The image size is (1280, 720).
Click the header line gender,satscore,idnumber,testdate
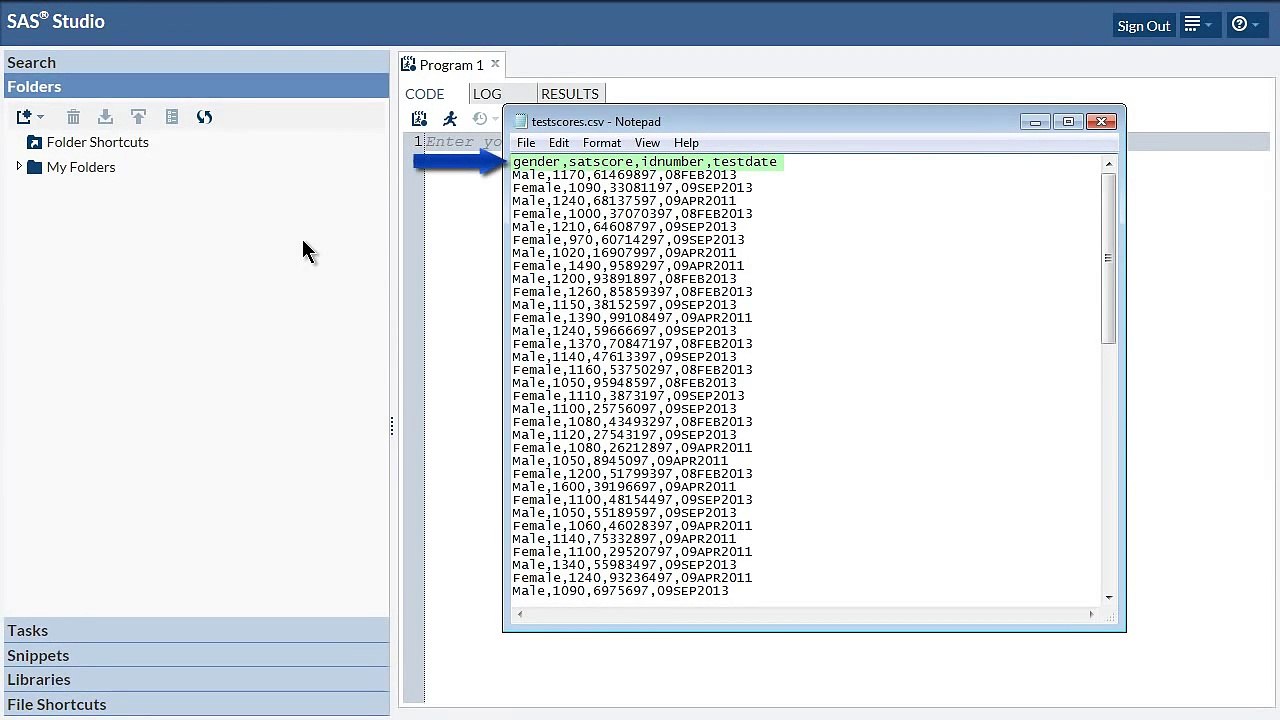(x=644, y=161)
